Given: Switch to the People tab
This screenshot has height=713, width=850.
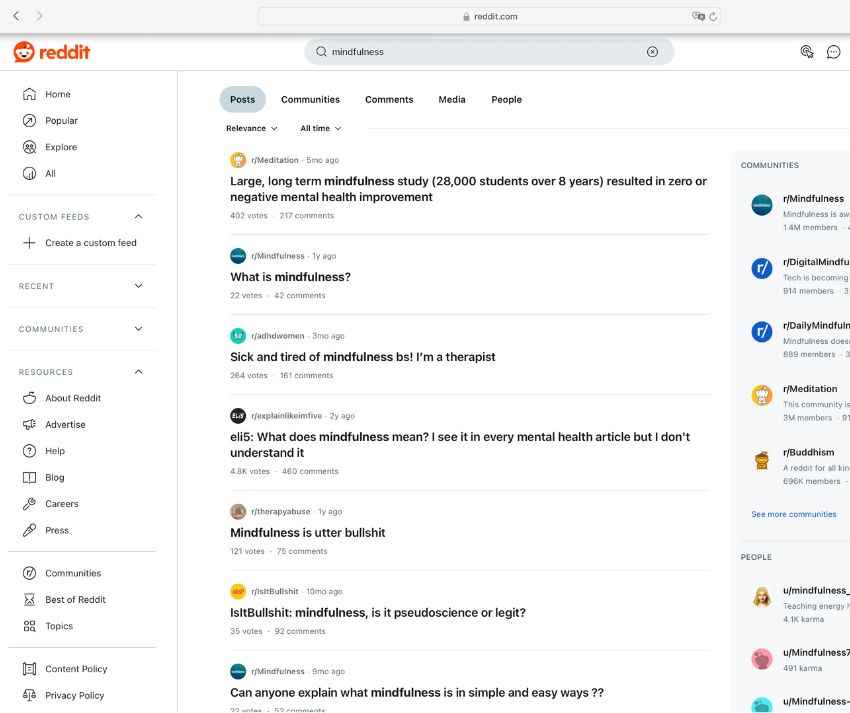Looking at the screenshot, I should pyautogui.click(x=506, y=100).
